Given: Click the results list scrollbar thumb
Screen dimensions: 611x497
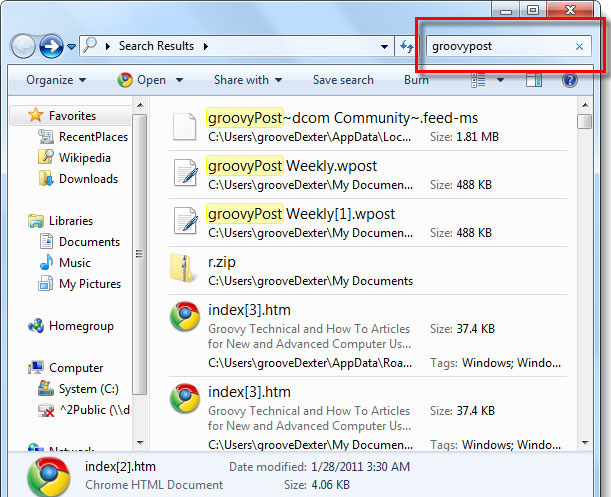Looking at the screenshot, I should click(585, 121).
